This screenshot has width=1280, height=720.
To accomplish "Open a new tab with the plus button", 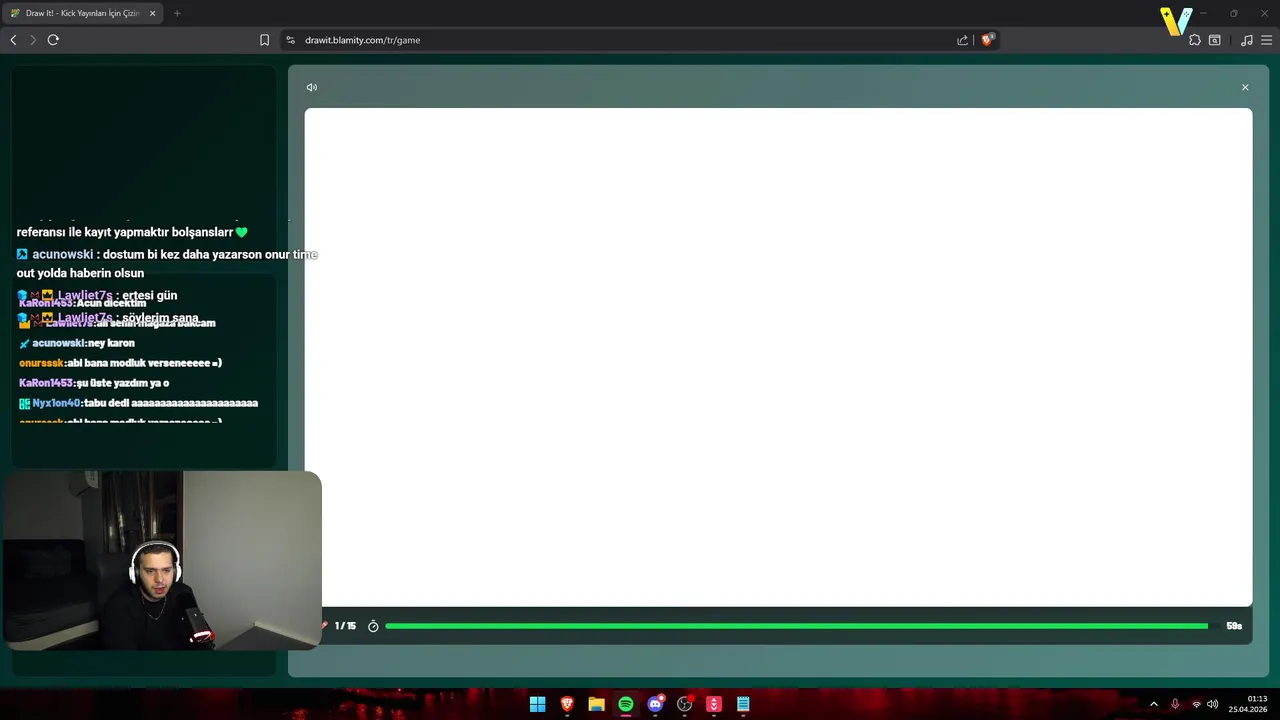I will tap(177, 13).
